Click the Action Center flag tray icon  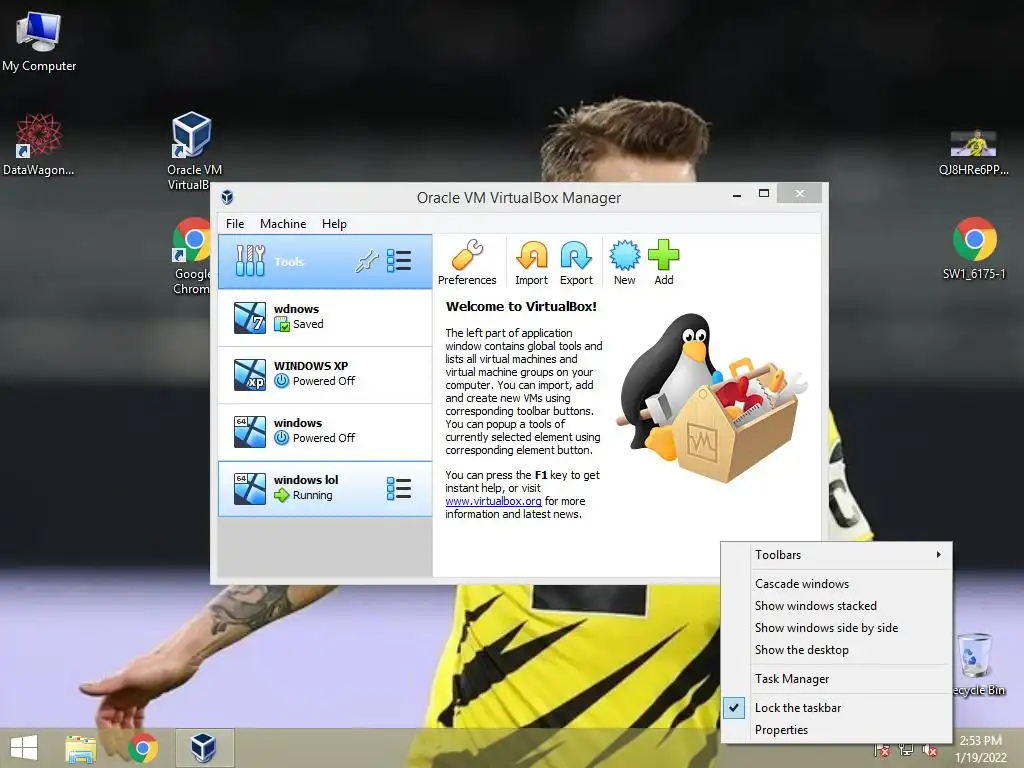pyautogui.click(x=882, y=750)
